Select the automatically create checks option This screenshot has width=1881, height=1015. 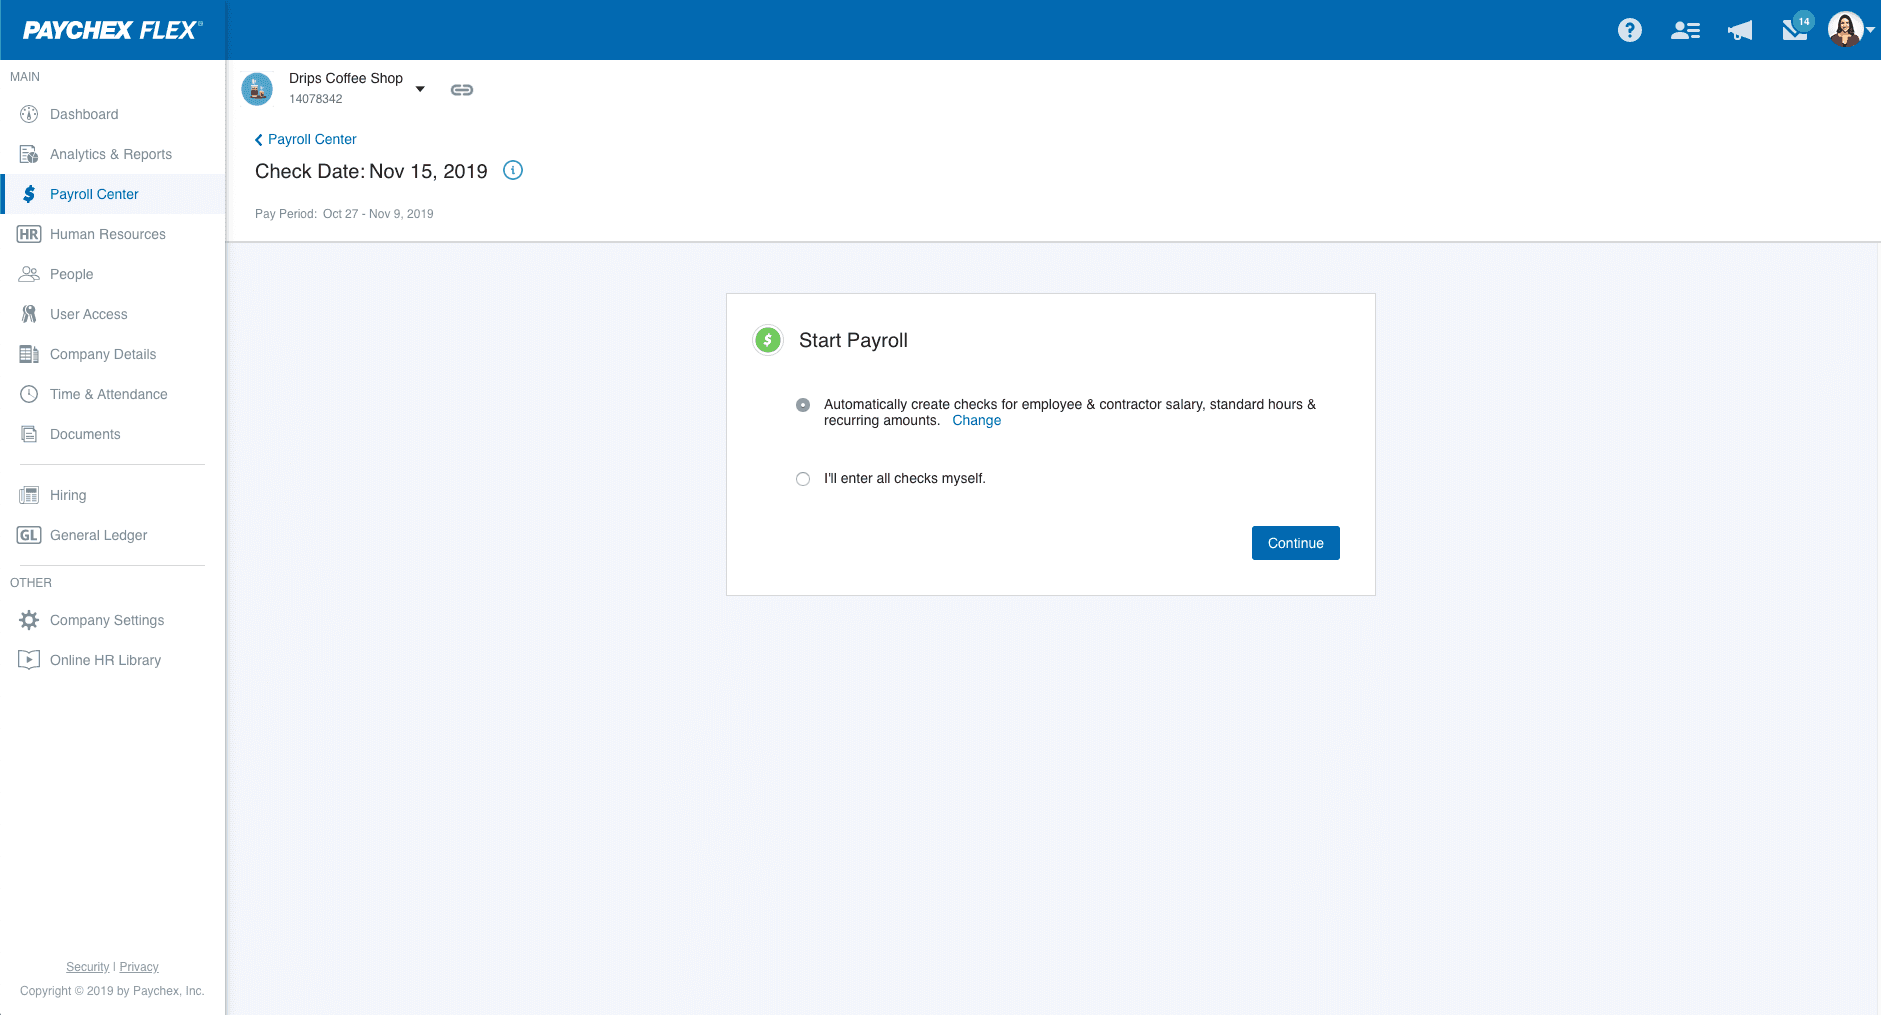803,405
